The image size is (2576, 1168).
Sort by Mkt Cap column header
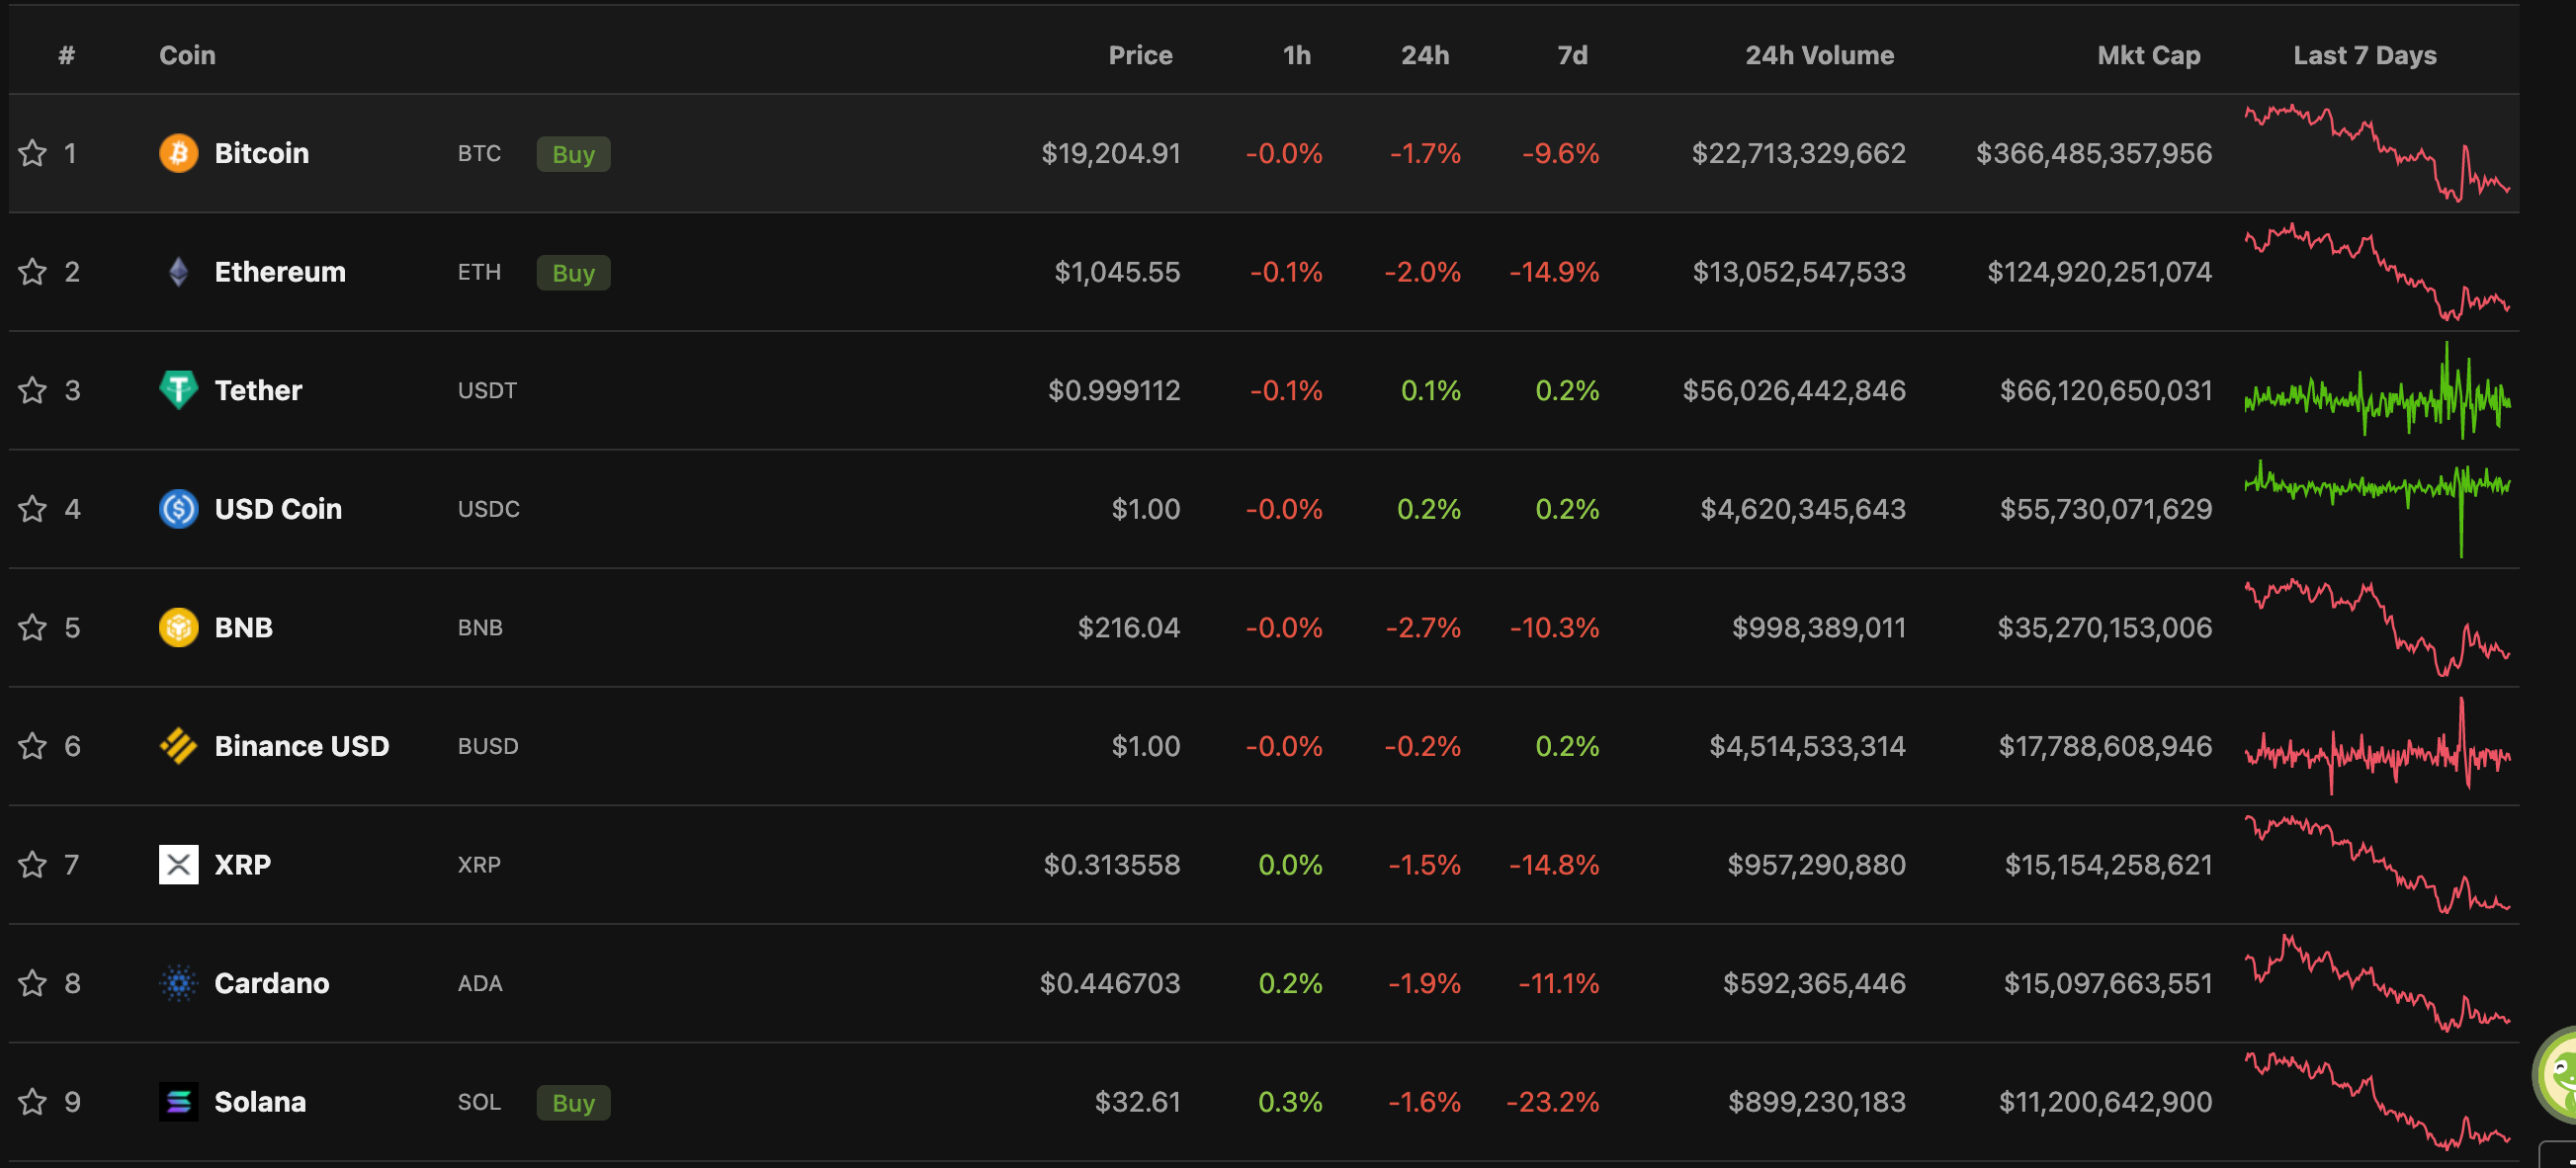[2148, 55]
